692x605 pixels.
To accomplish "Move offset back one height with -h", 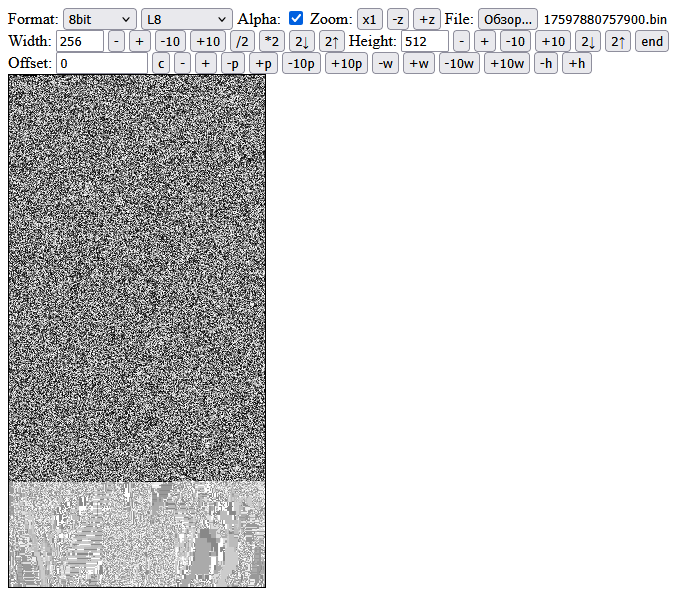I will coord(546,64).
